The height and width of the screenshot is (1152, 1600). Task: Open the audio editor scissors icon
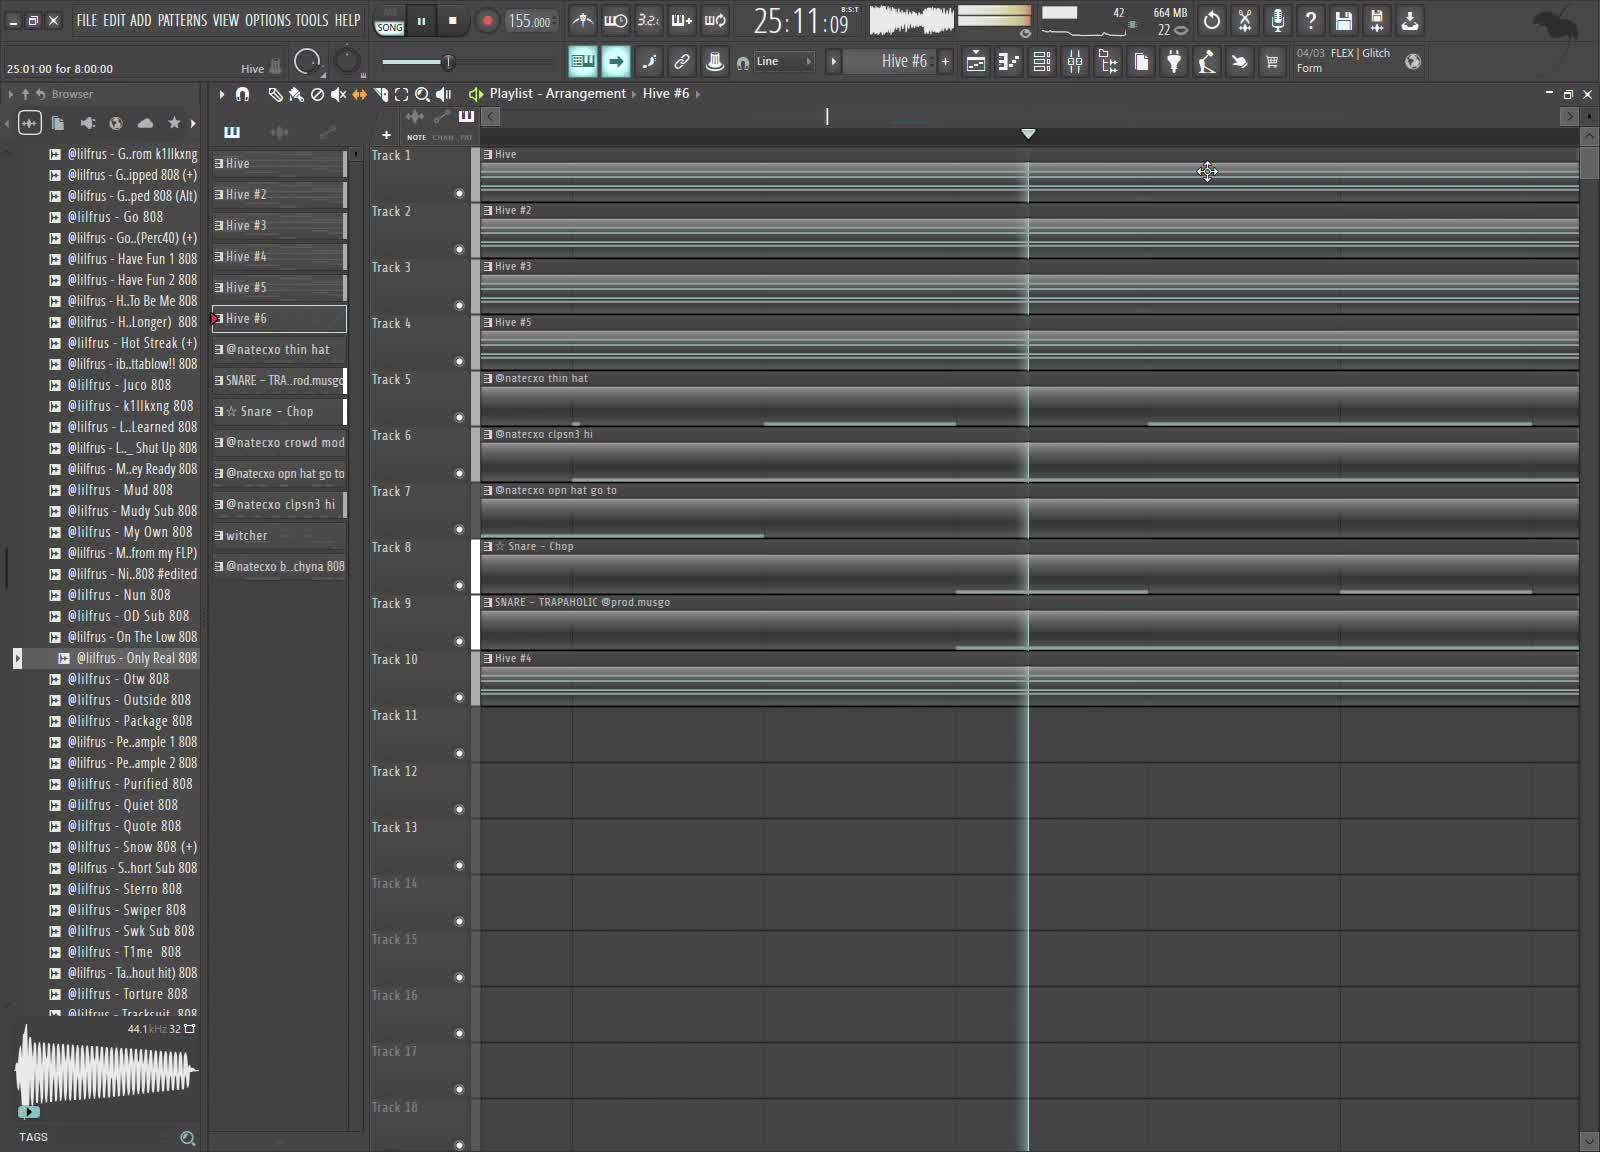point(1245,20)
